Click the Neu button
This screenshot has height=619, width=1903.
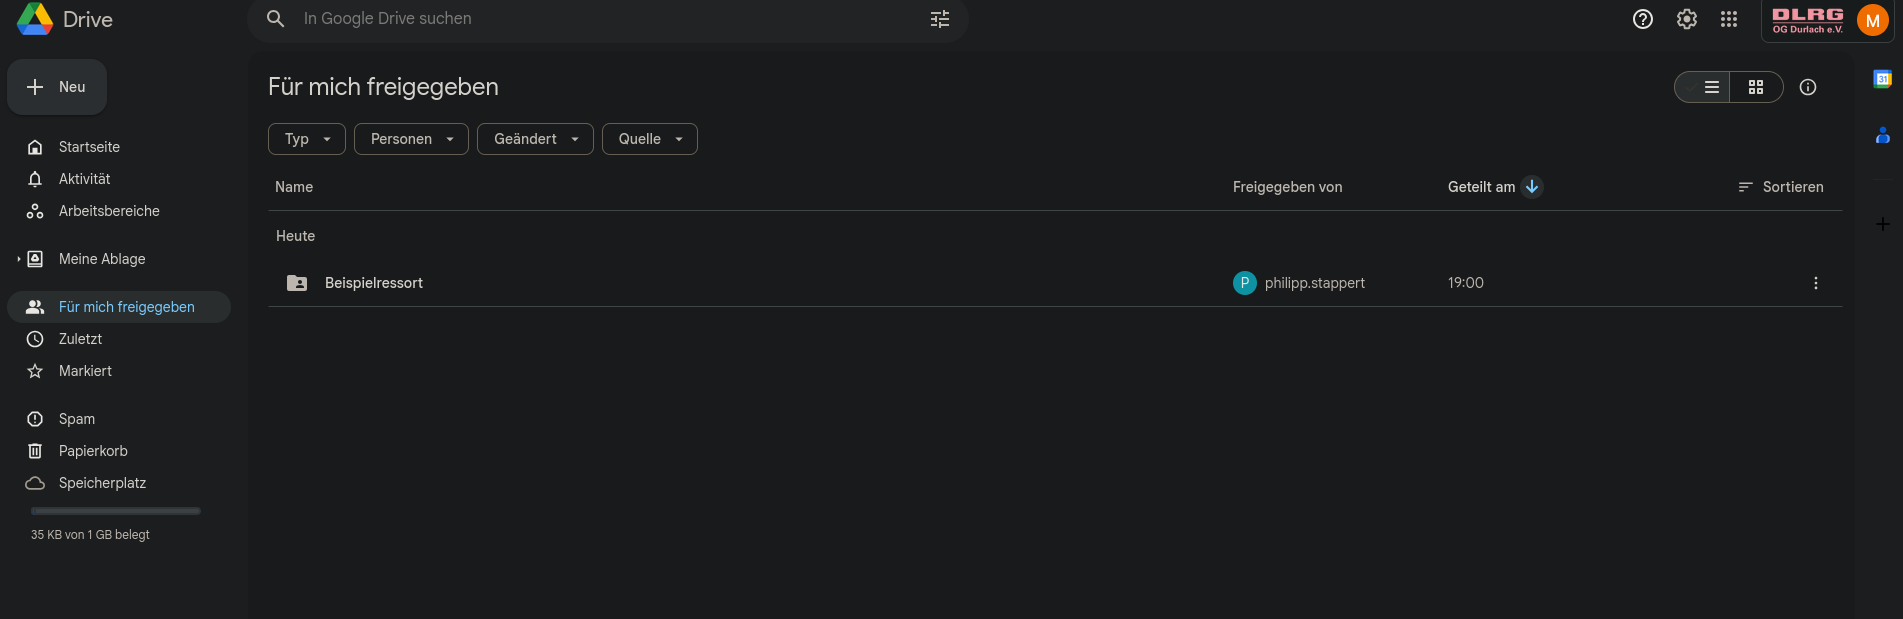(x=57, y=87)
